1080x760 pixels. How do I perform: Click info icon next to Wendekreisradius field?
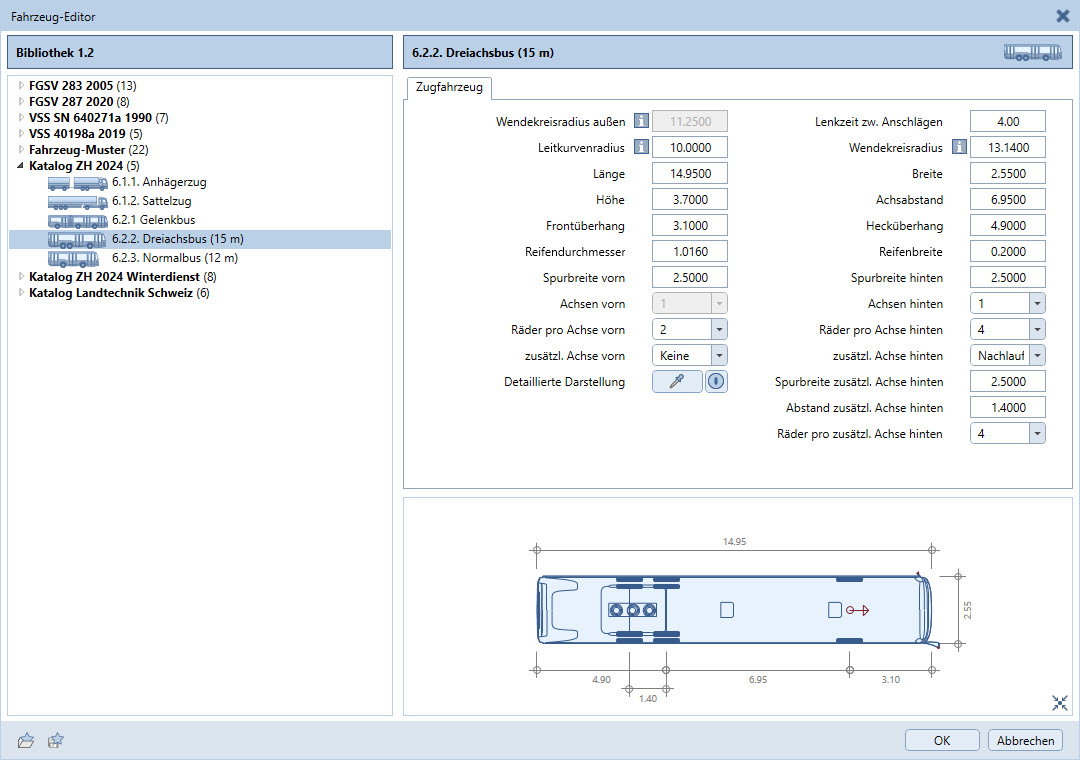coord(959,148)
